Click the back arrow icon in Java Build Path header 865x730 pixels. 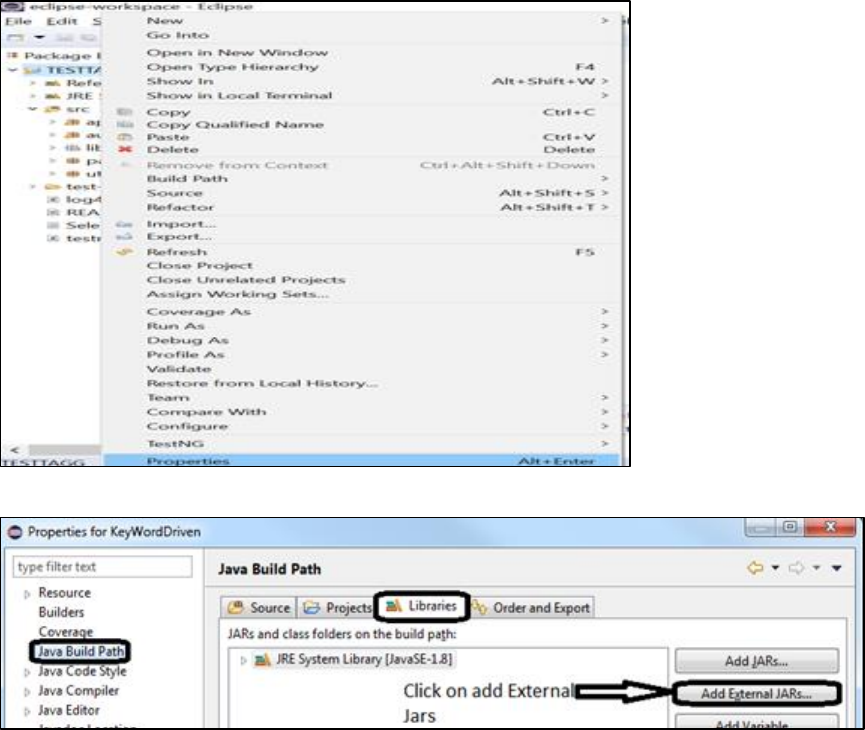(x=755, y=568)
